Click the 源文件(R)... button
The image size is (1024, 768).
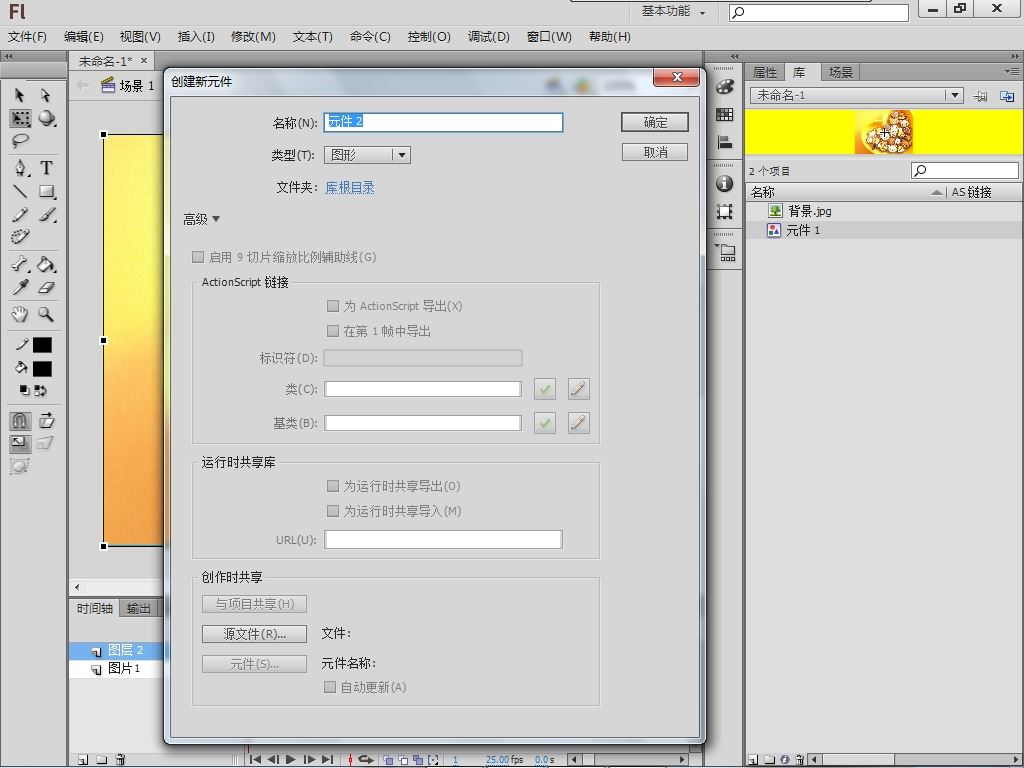click(x=255, y=633)
